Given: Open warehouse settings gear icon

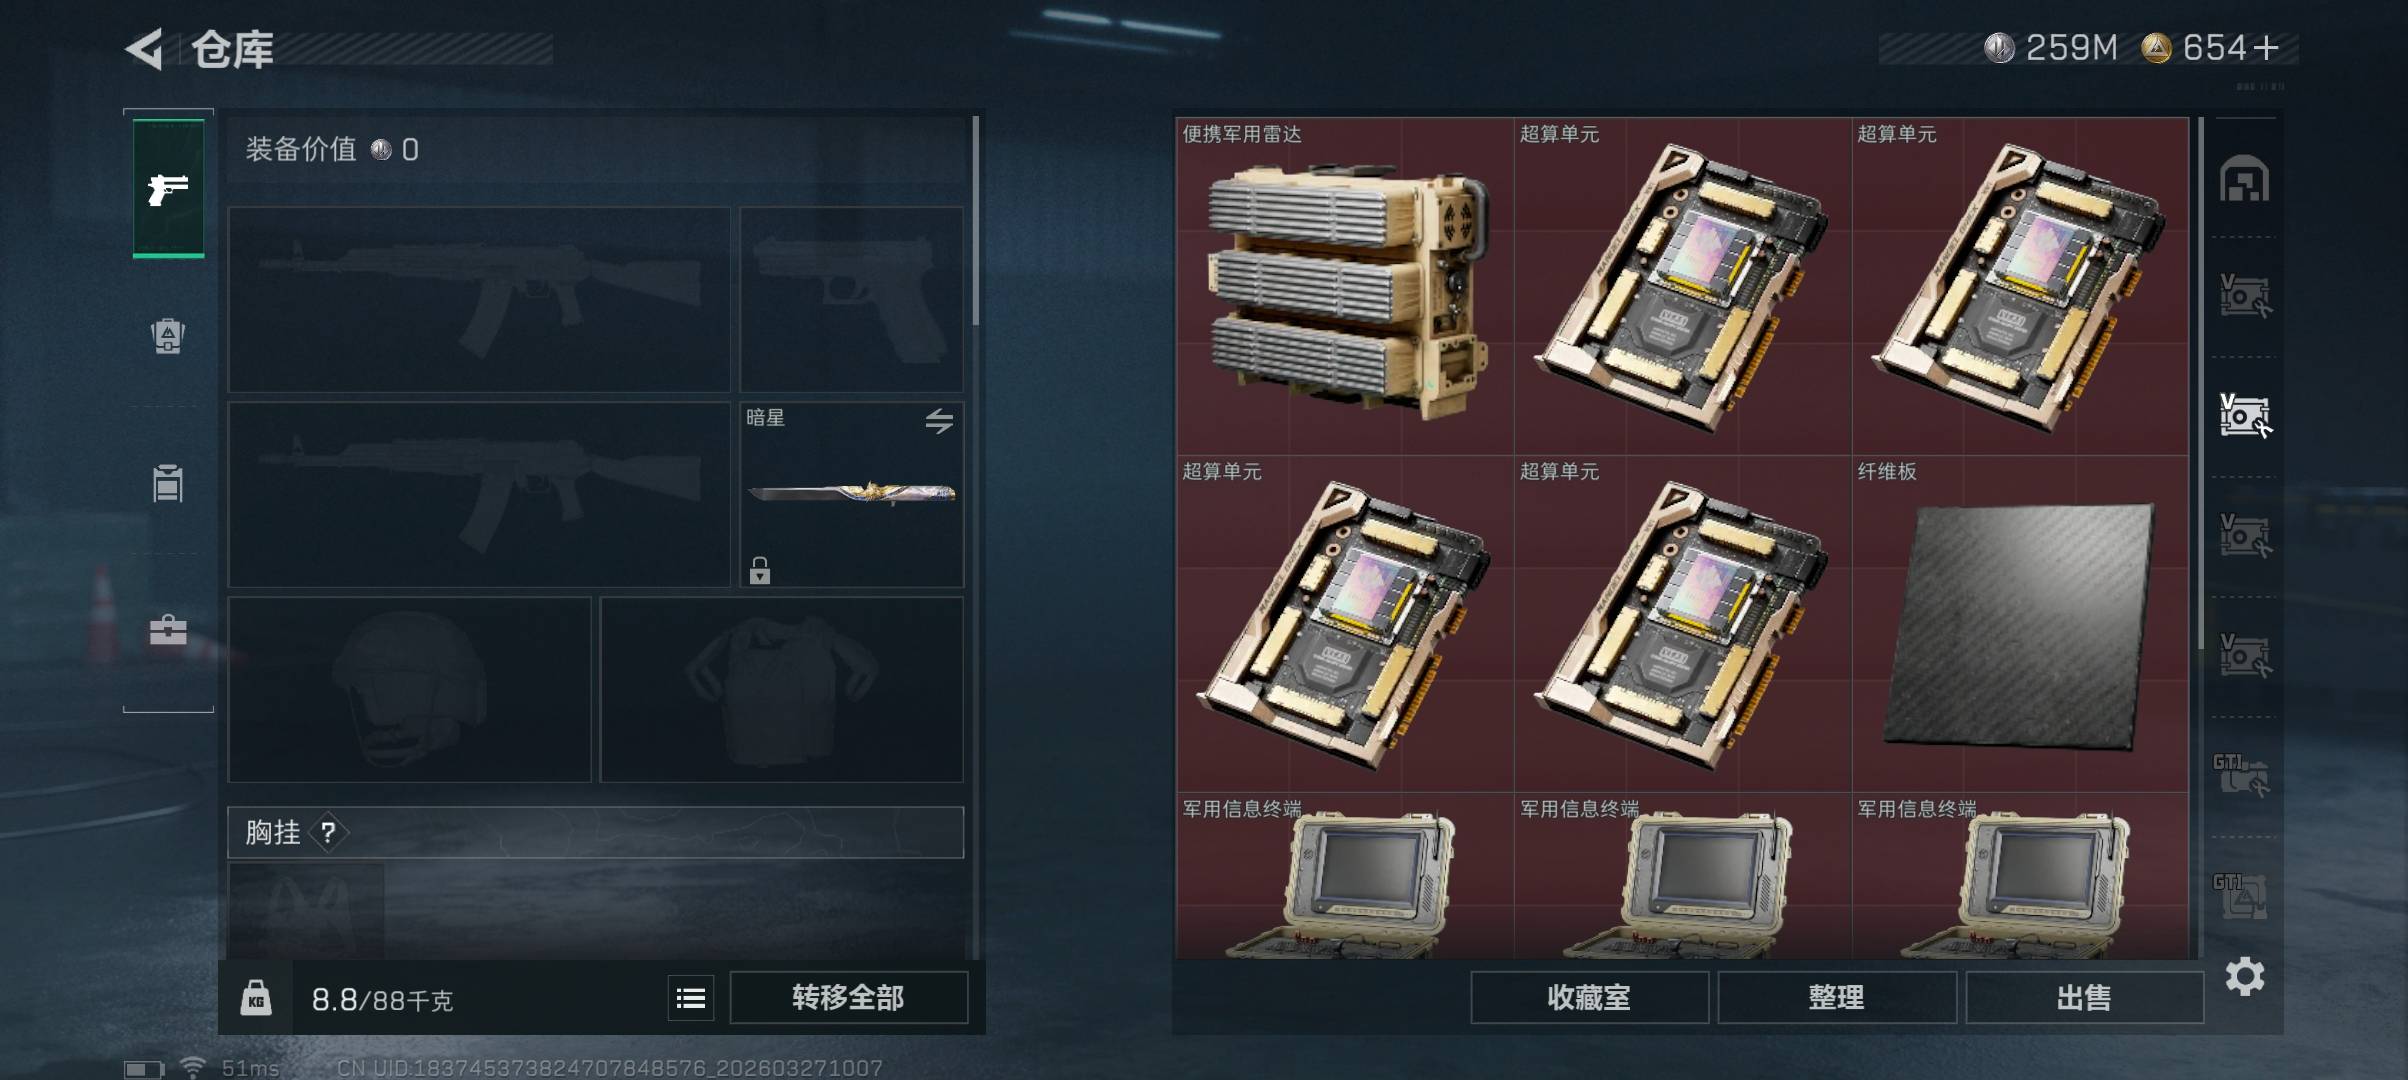Looking at the screenshot, I should coord(2244,976).
